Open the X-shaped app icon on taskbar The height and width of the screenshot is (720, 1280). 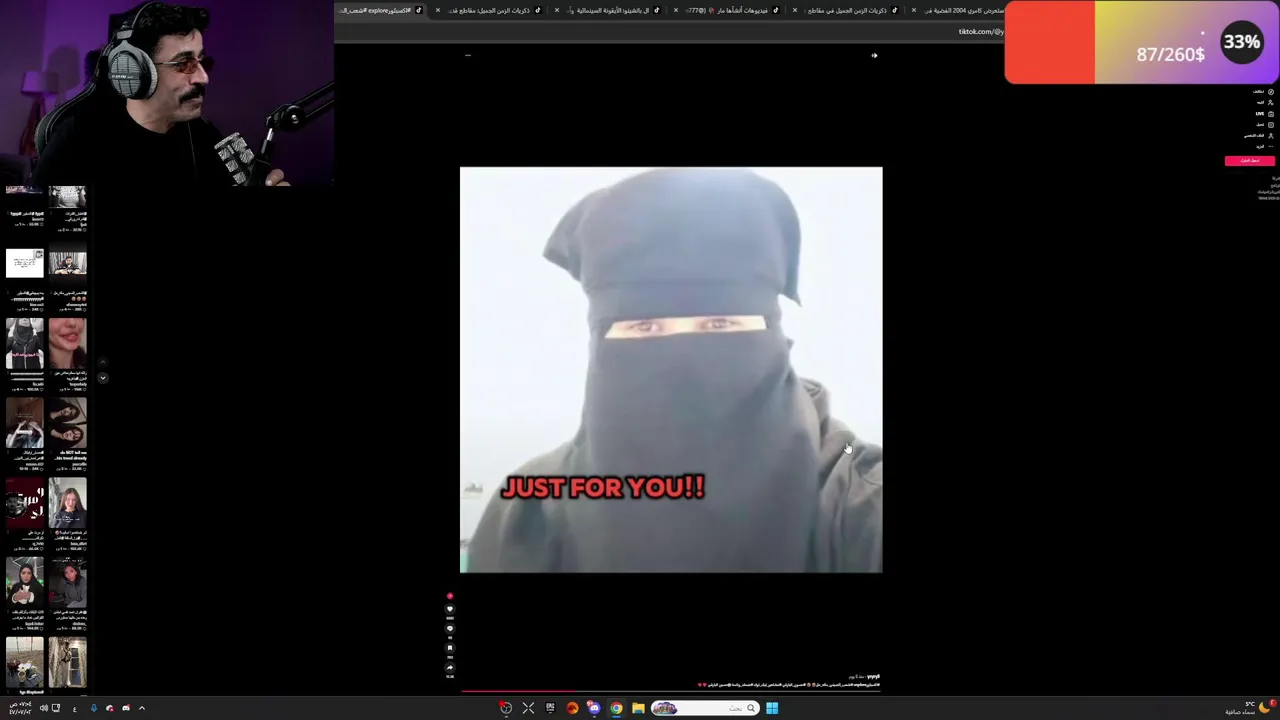coord(528,708)
